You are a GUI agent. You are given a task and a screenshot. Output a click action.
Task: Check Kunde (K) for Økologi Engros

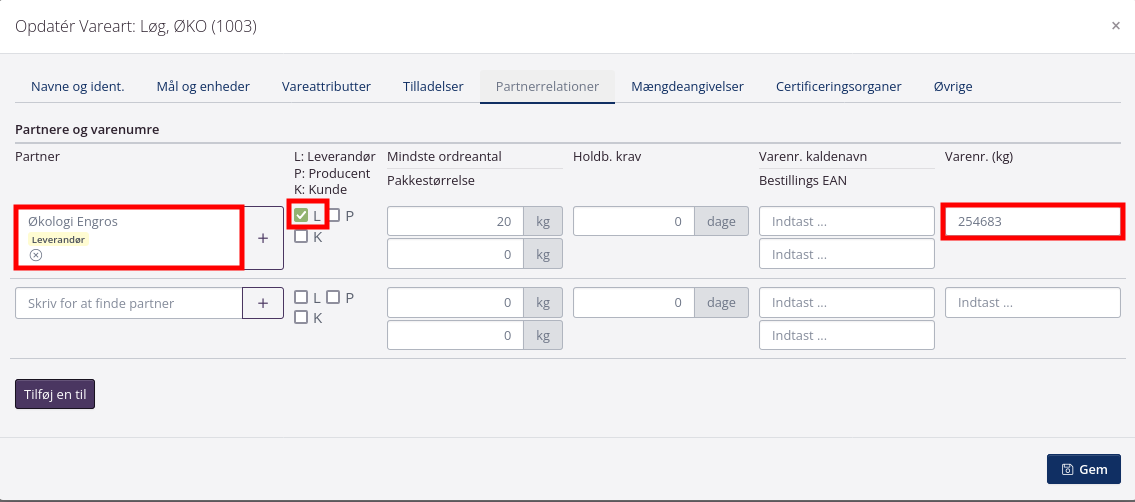pyautogui.click(x=301, y=237)
